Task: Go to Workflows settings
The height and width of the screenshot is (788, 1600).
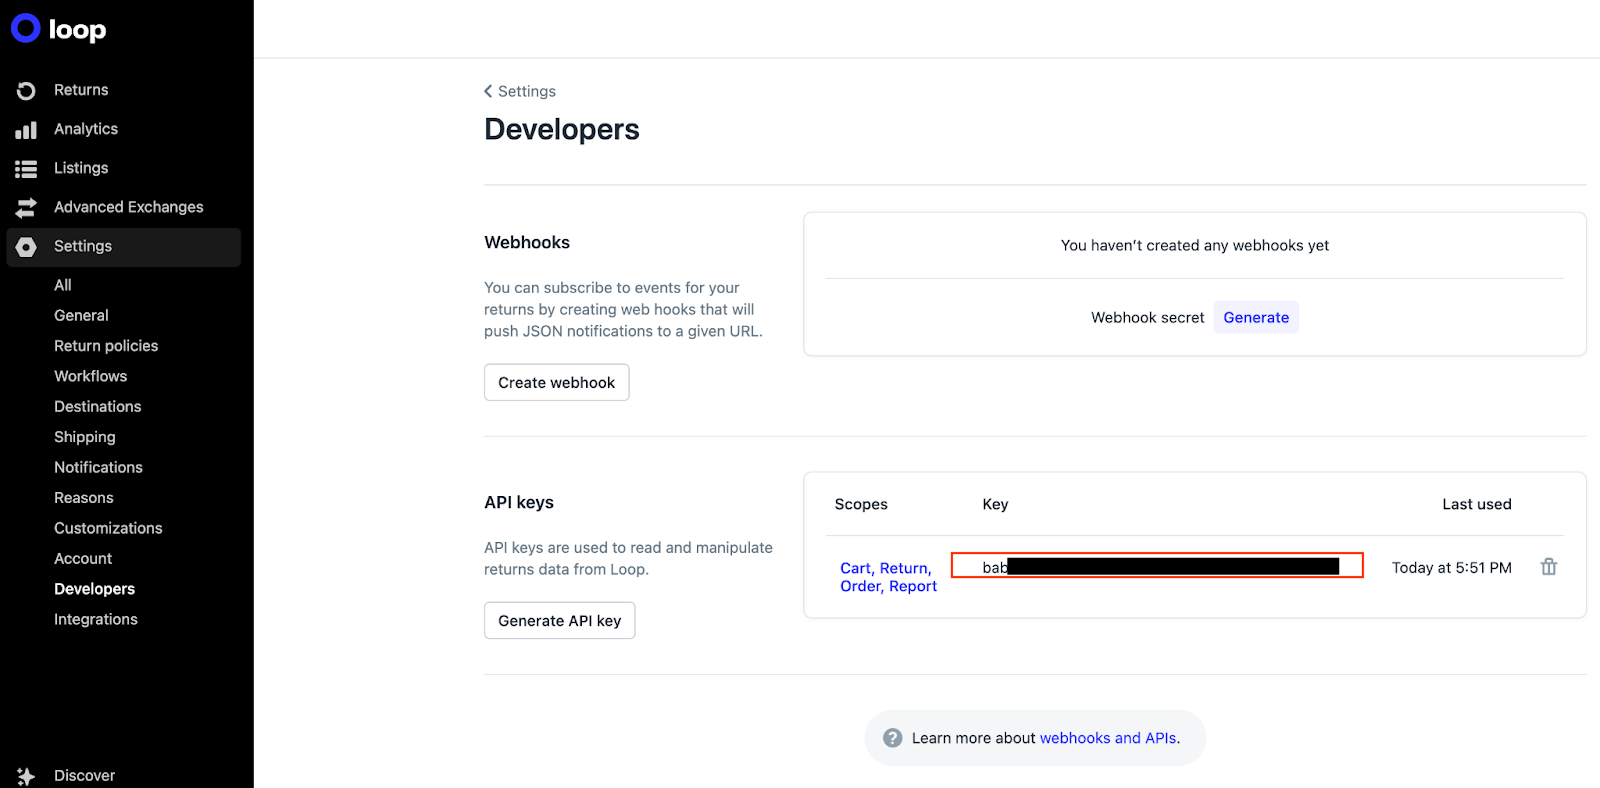Action: (91, 376)
